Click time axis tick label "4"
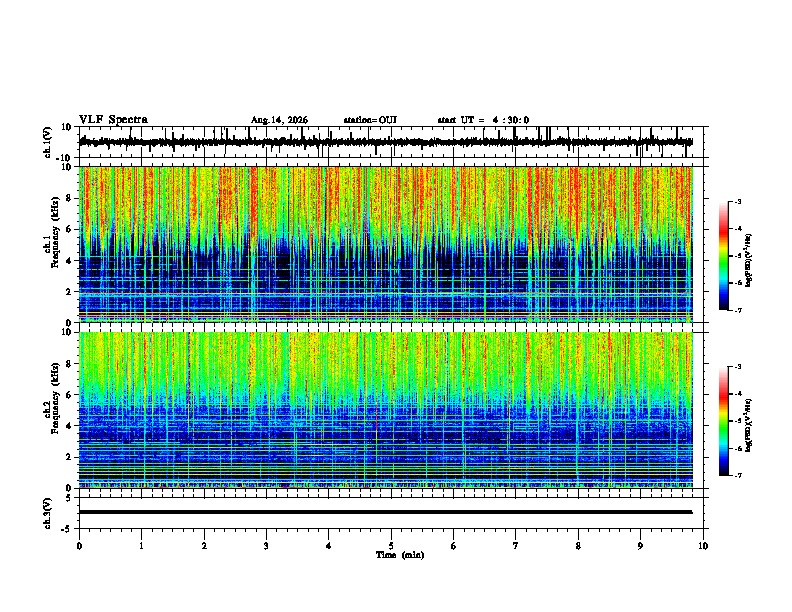The width and height of the screenshot is (792, 612). (328, 546)
